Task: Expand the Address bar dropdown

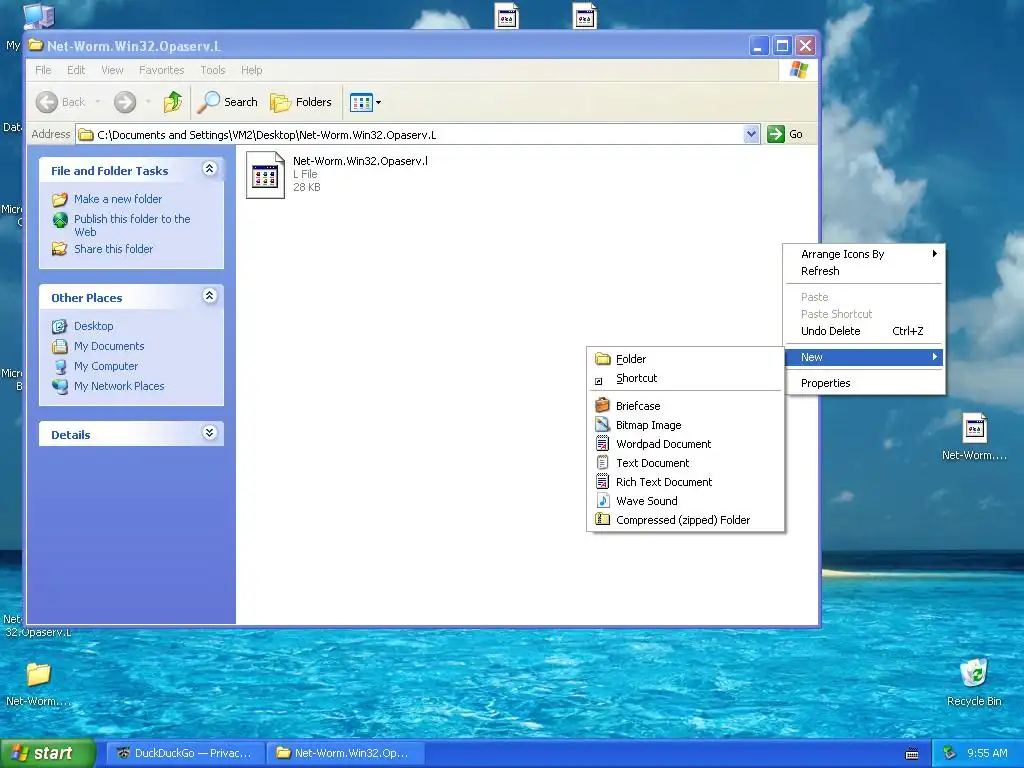Action: coord(751,134)
